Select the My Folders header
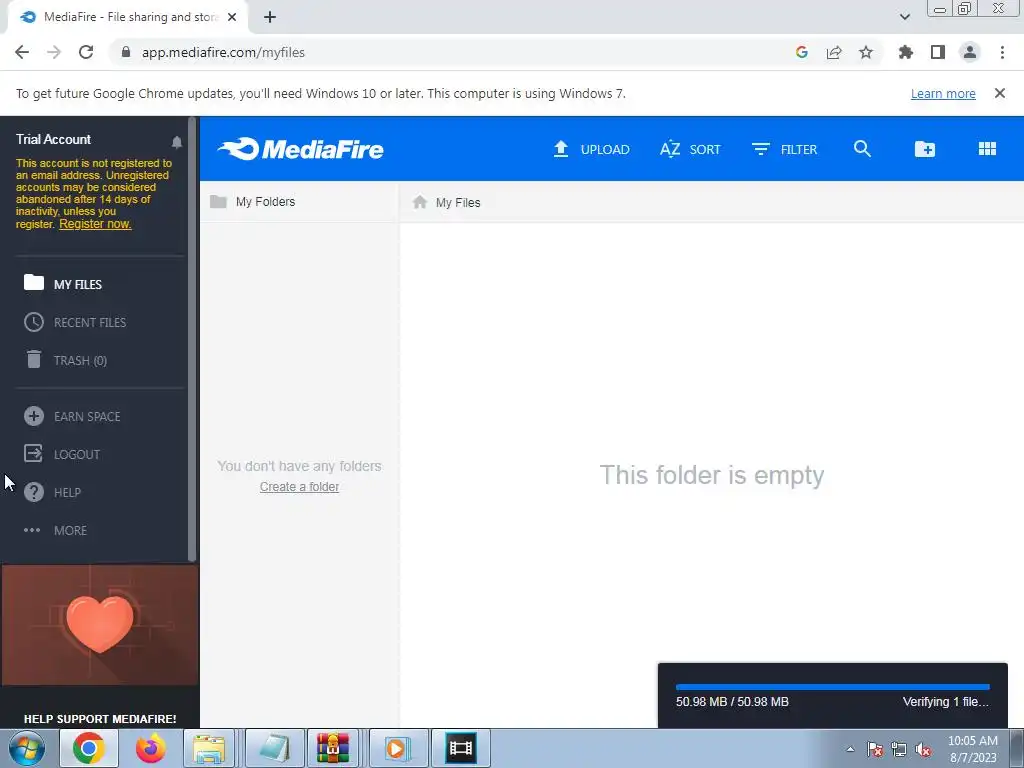This screenshot has height=768, width=1024. [253, 201]
